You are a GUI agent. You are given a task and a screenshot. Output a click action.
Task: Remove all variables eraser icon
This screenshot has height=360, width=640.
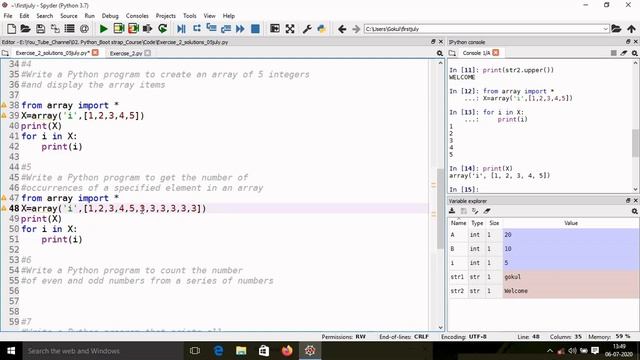click(x=487, y=211)
